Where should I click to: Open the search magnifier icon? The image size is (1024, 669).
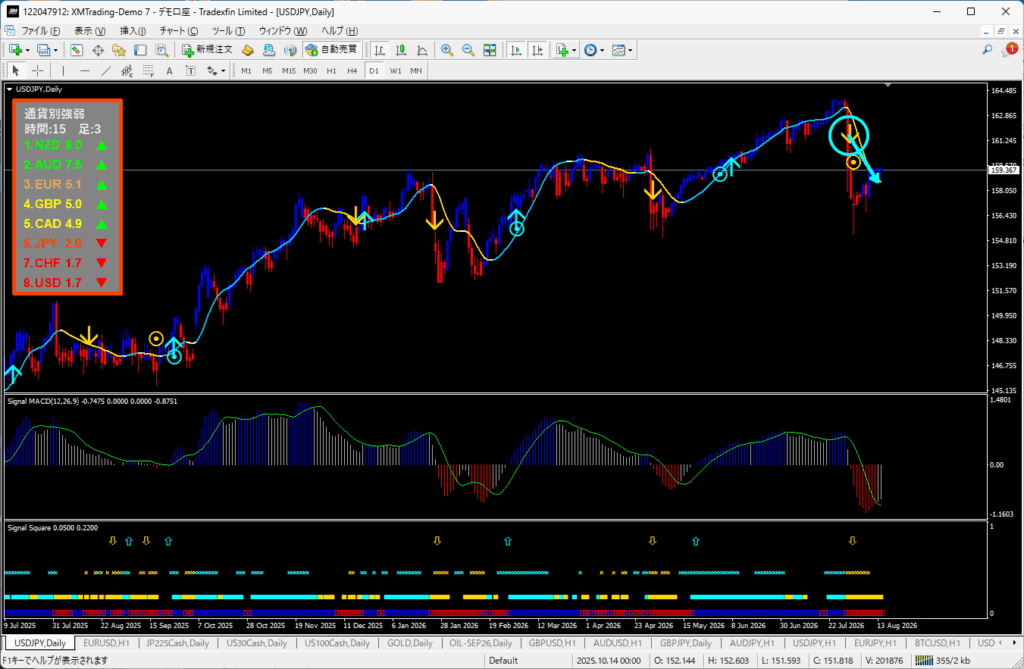[x=987, y=50]
